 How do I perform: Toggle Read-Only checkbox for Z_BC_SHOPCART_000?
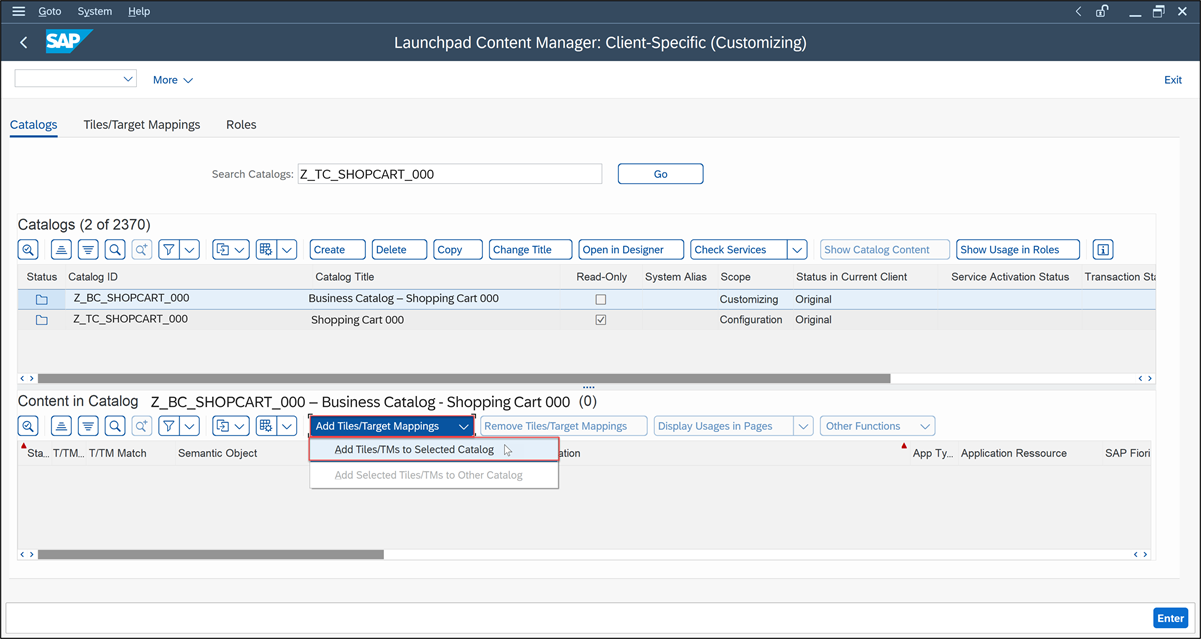tap(601, 299)
